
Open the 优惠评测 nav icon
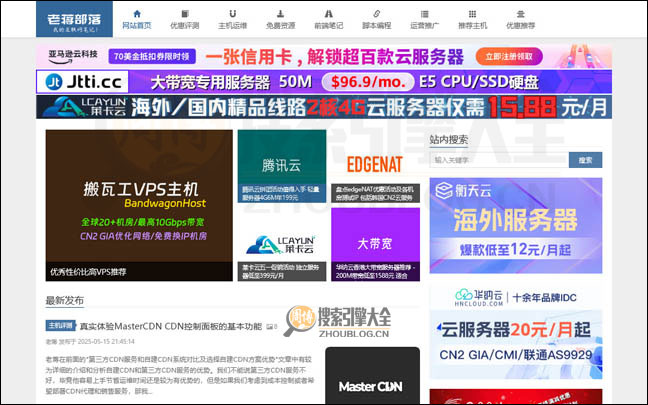point(185,14)
